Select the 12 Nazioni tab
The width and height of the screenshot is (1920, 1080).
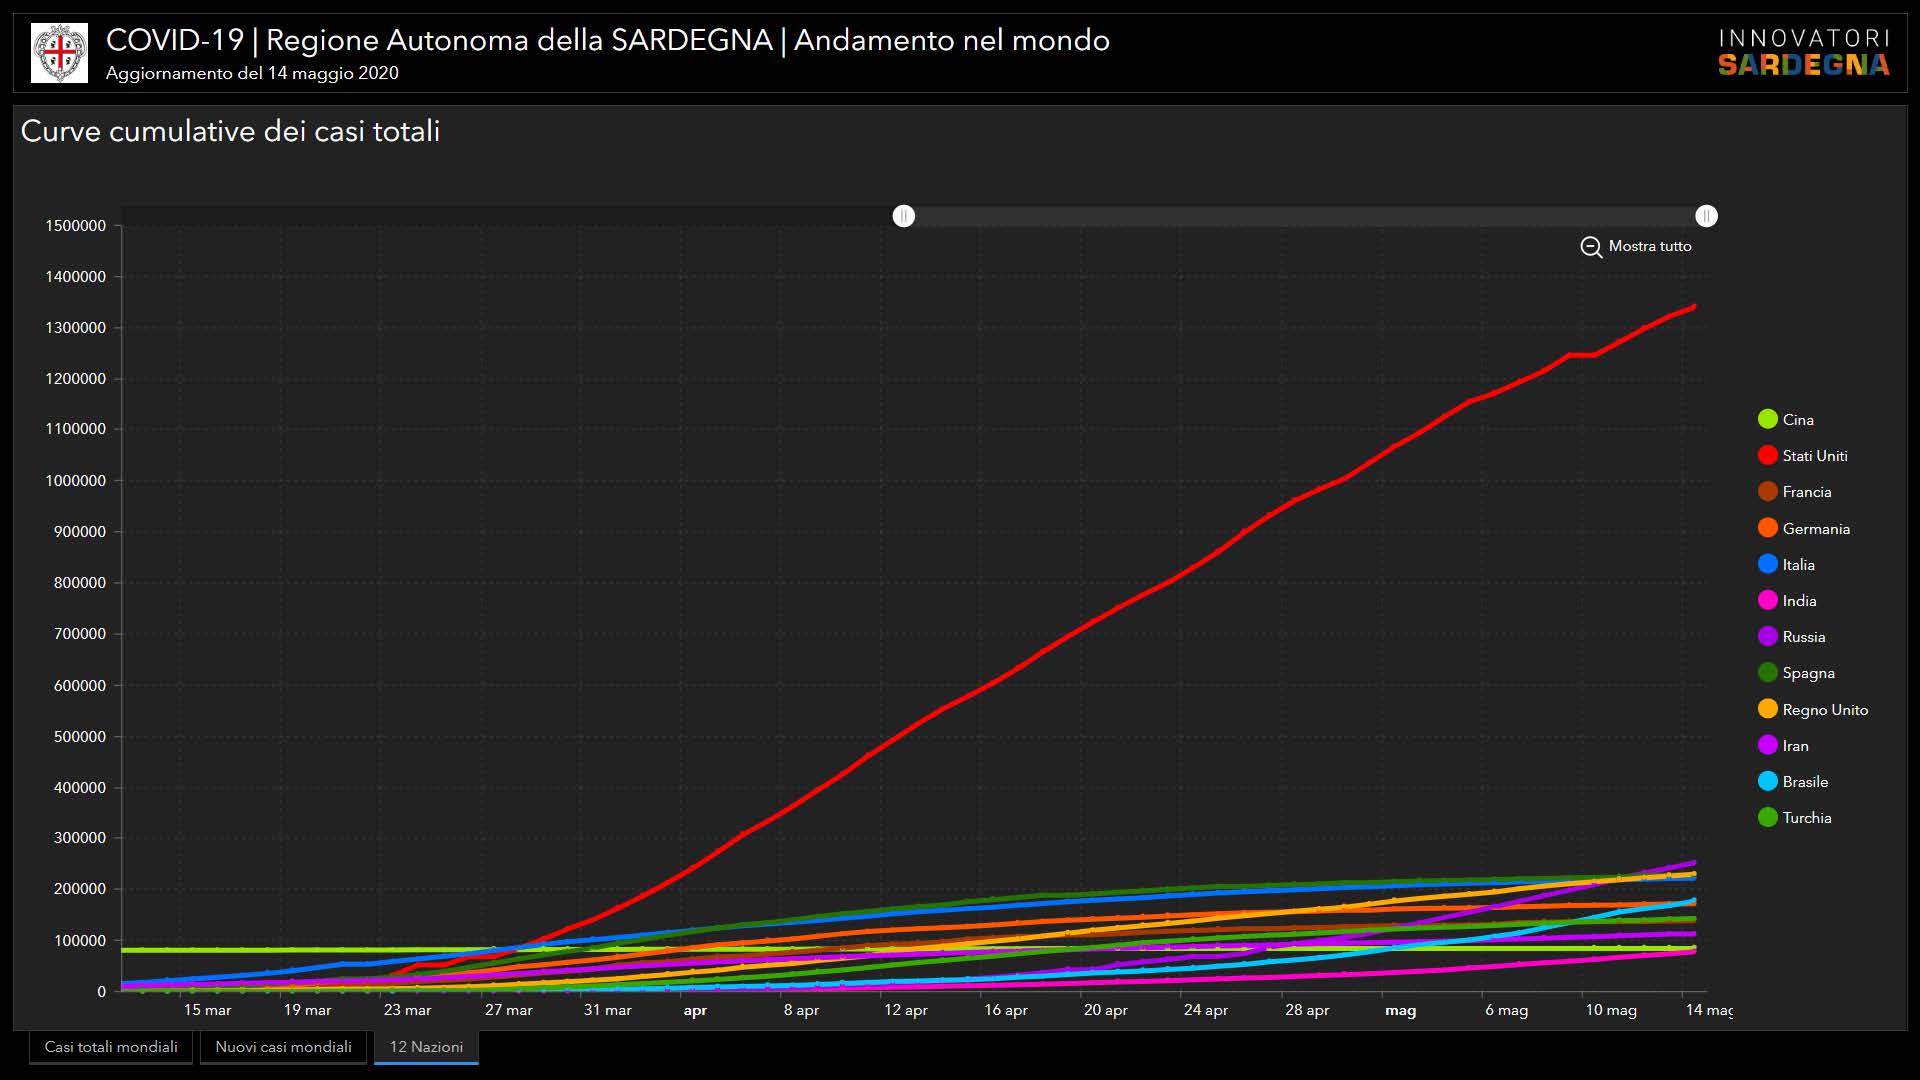coord(426,1047)
